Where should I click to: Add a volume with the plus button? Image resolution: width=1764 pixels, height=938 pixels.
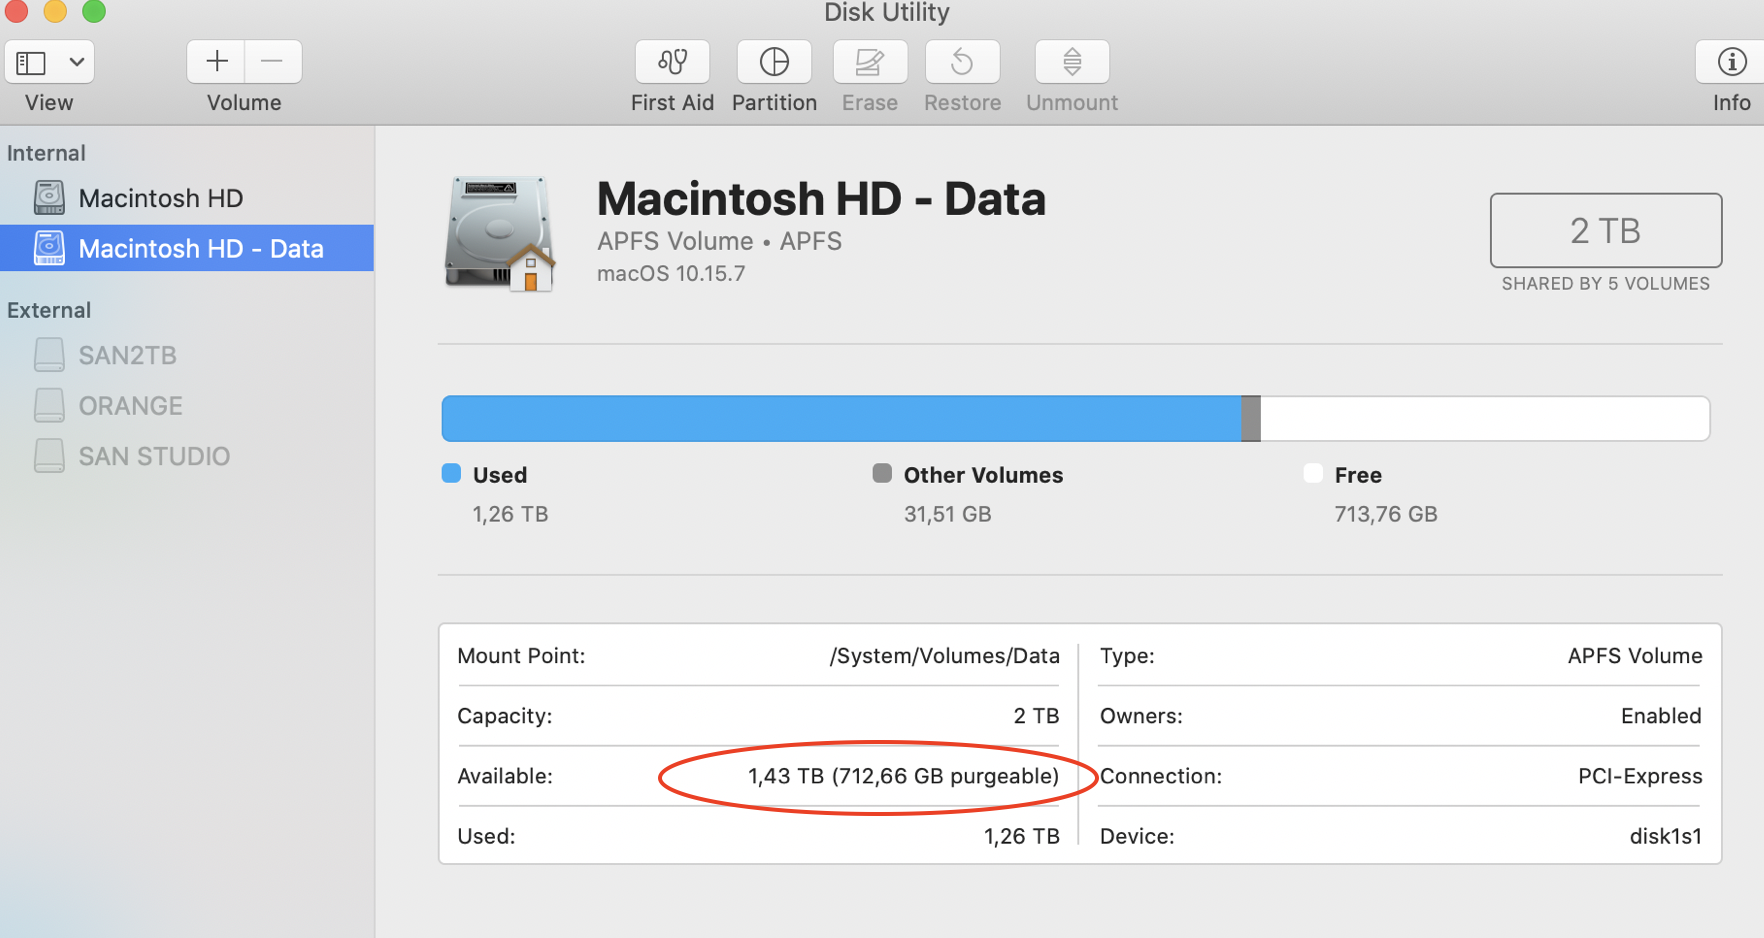(216, 62)
